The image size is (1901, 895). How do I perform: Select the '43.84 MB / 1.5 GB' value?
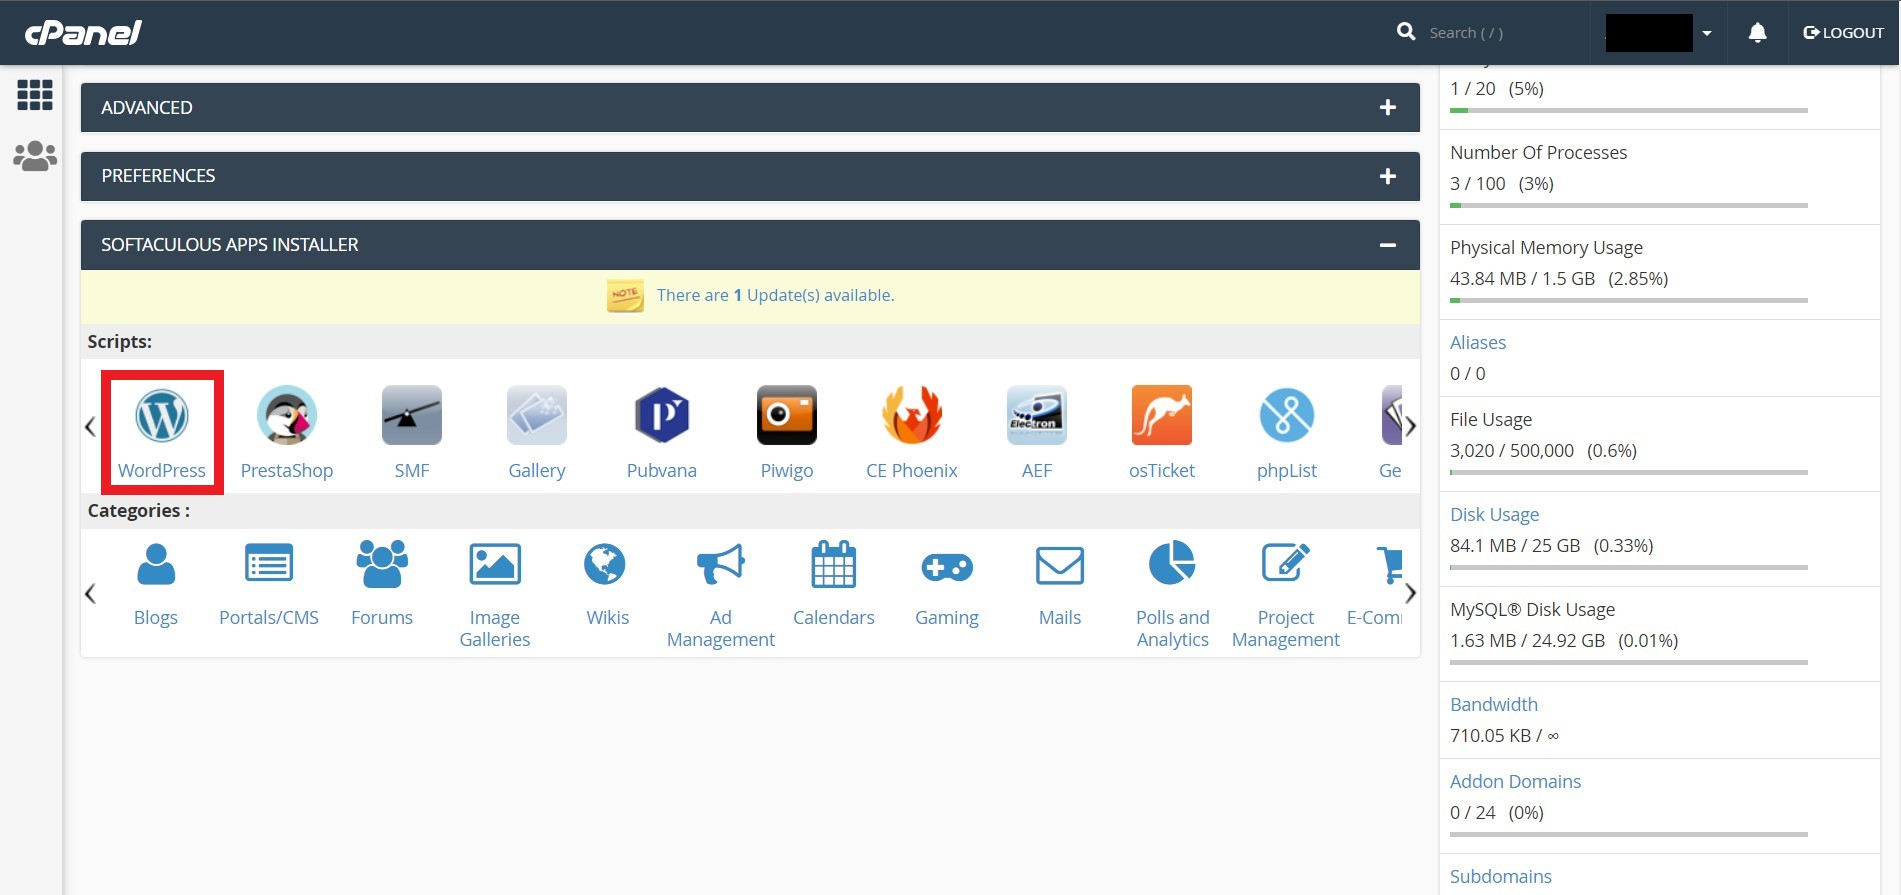[x=1522, y=279]
